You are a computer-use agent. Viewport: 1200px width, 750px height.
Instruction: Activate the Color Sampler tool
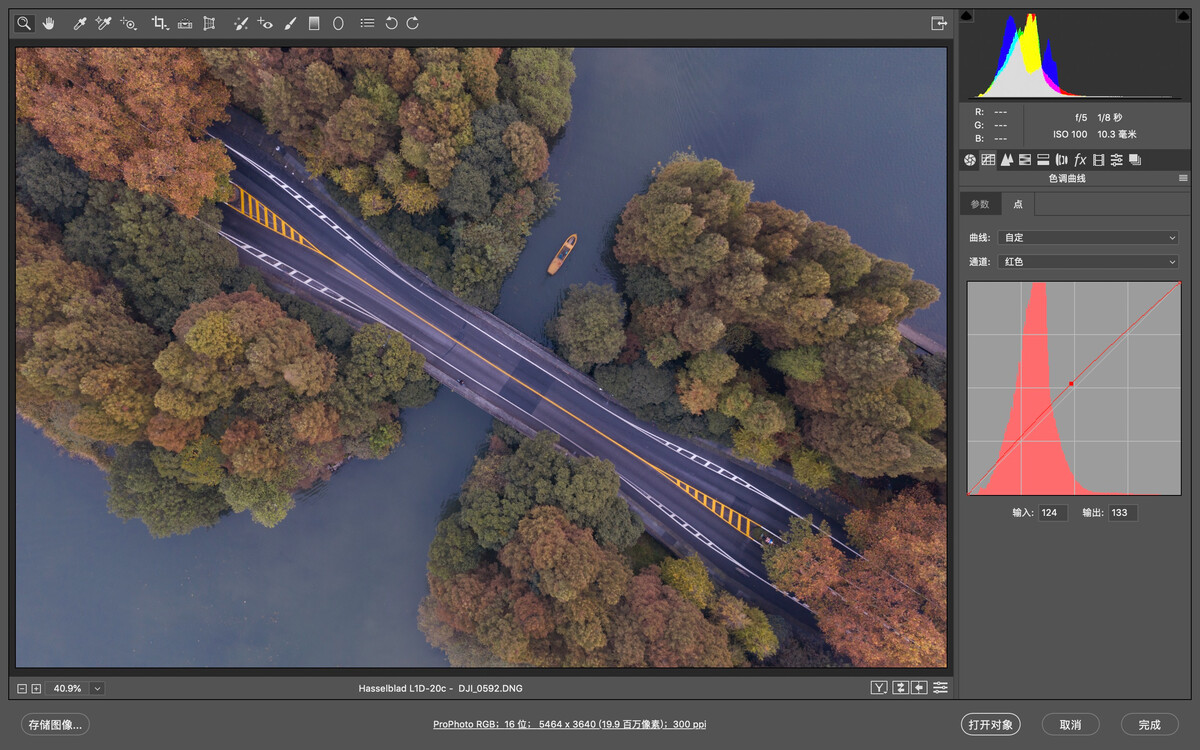point(103,23)
